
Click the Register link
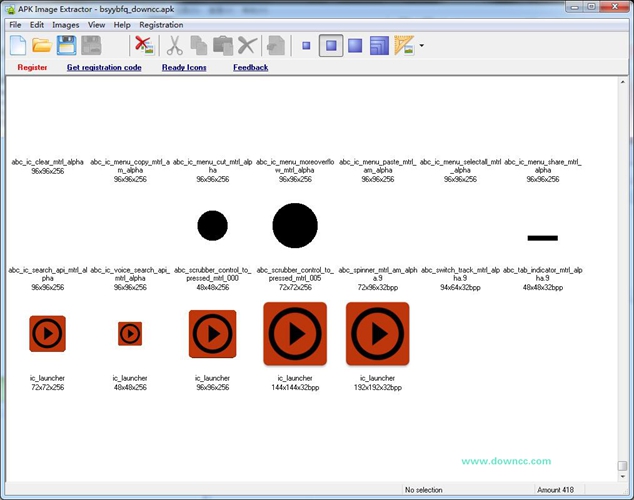coord(32,68)
